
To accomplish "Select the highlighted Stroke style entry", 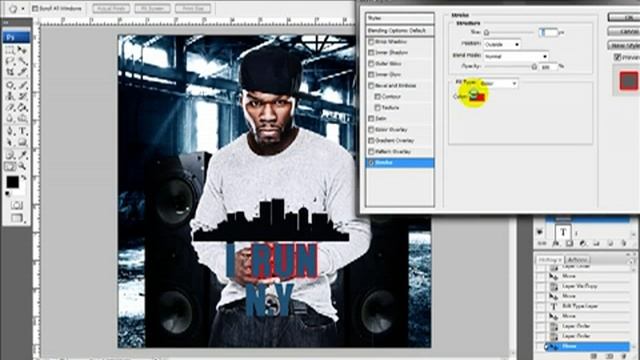I will click(x=400, y=162).
